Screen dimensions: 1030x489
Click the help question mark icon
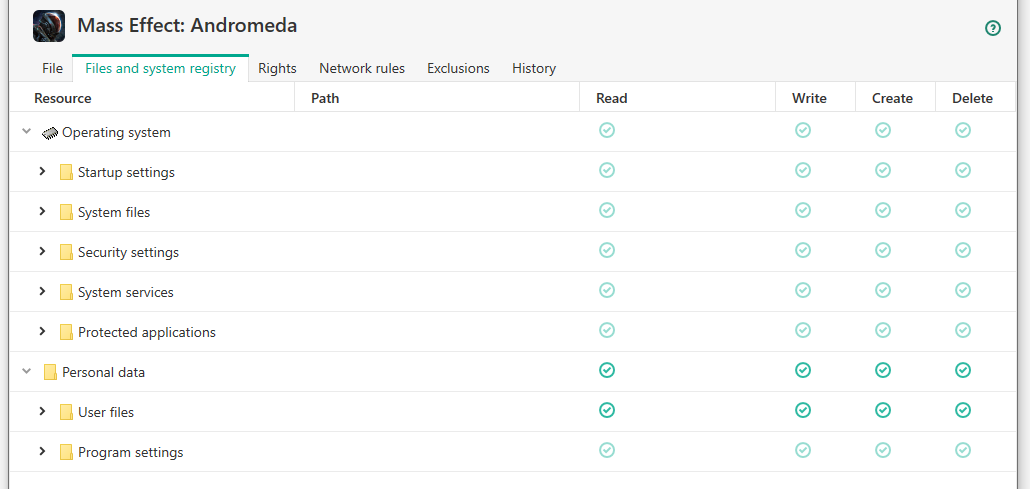[x=993, y=28]
